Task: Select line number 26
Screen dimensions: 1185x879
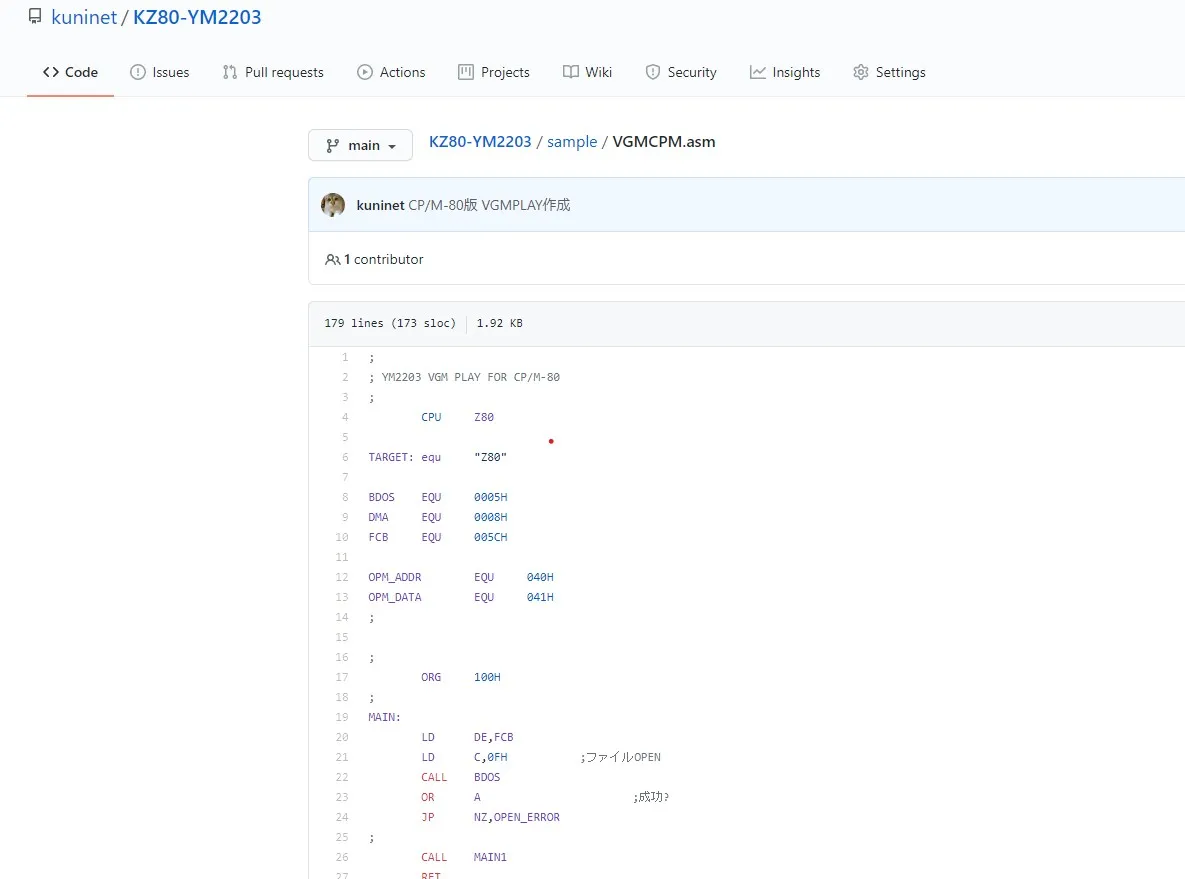Action: [x=342, y=858]
